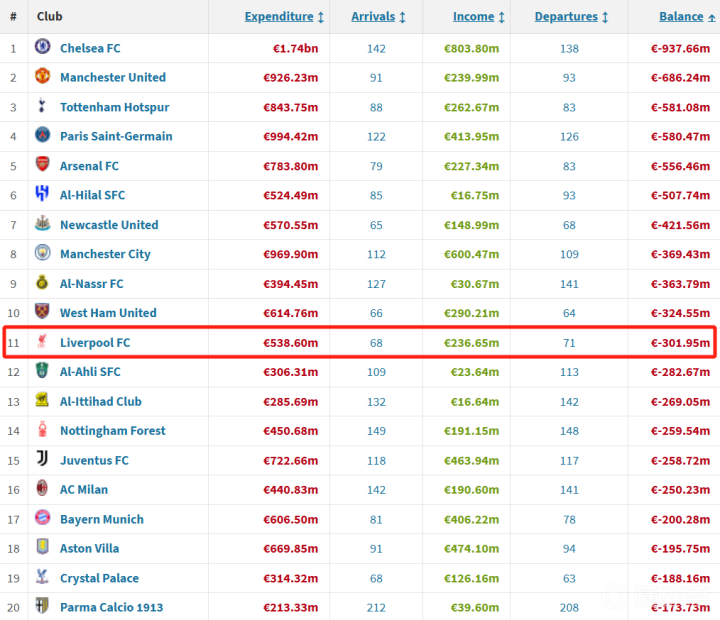Sort table by Arrivals column header
This screenshot has width=720, height=620.
(x=373, y=17)
